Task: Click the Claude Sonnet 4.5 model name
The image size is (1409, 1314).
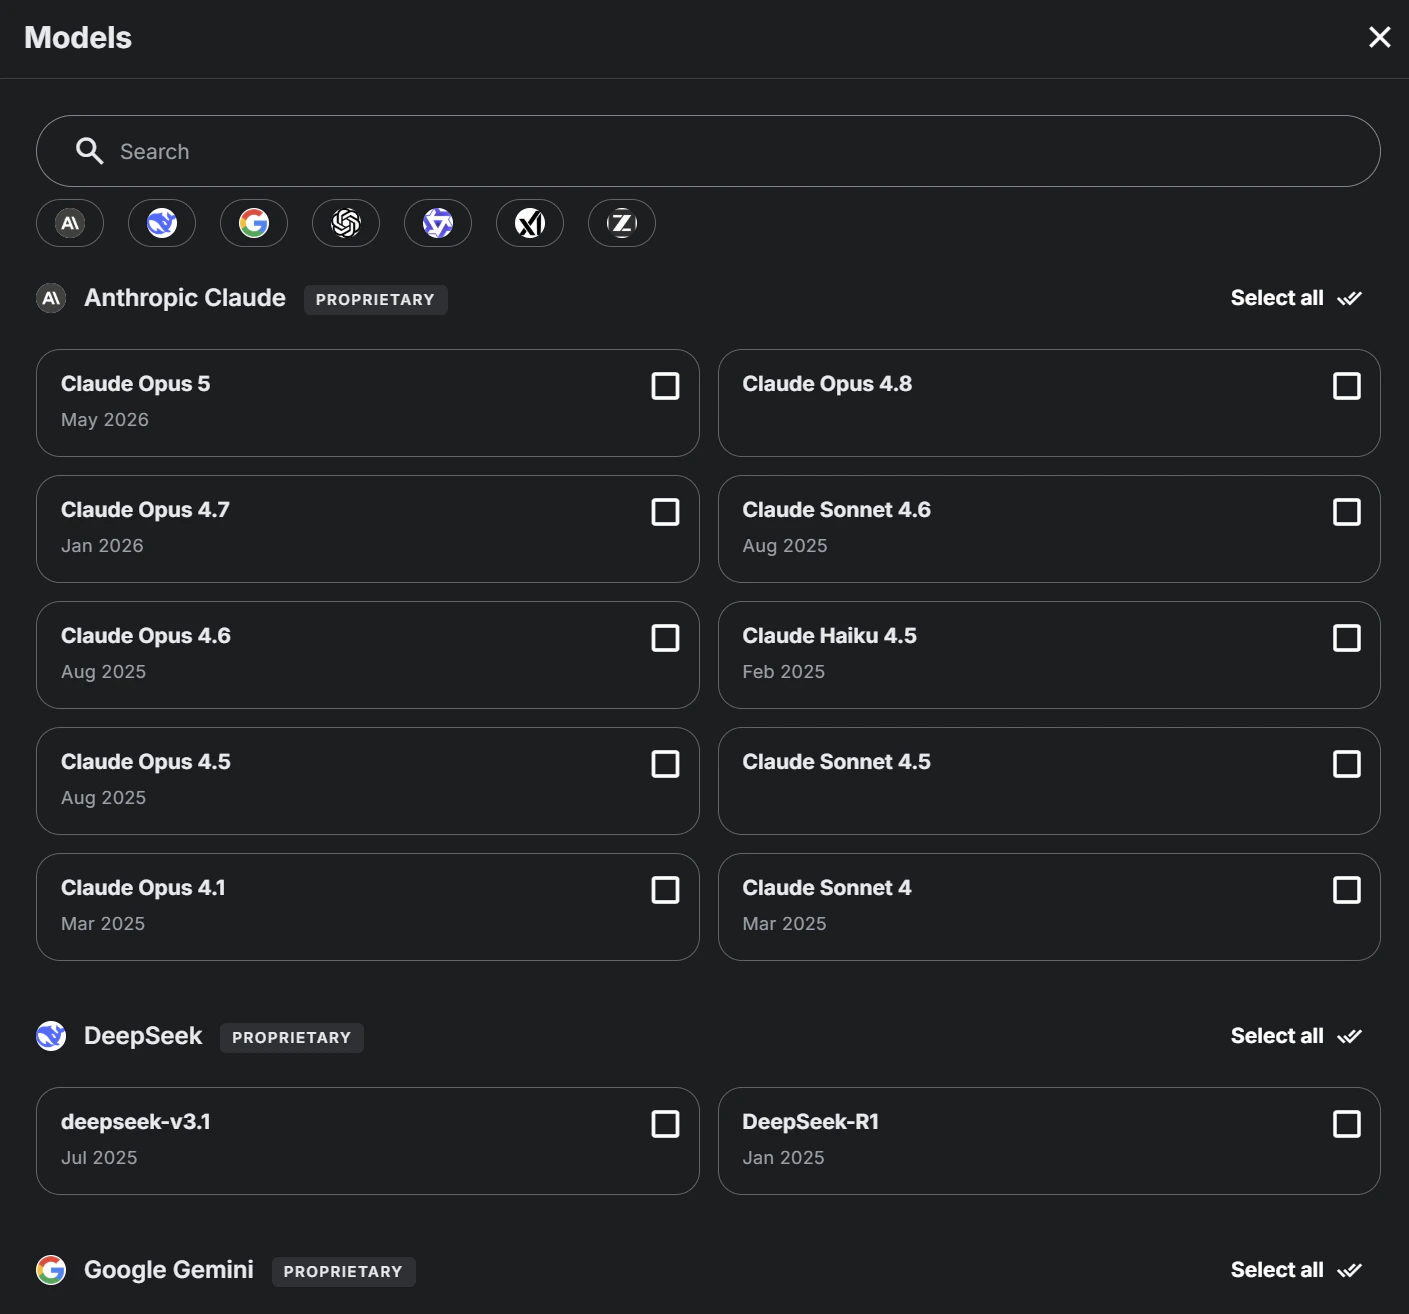Action: (836, 762)
